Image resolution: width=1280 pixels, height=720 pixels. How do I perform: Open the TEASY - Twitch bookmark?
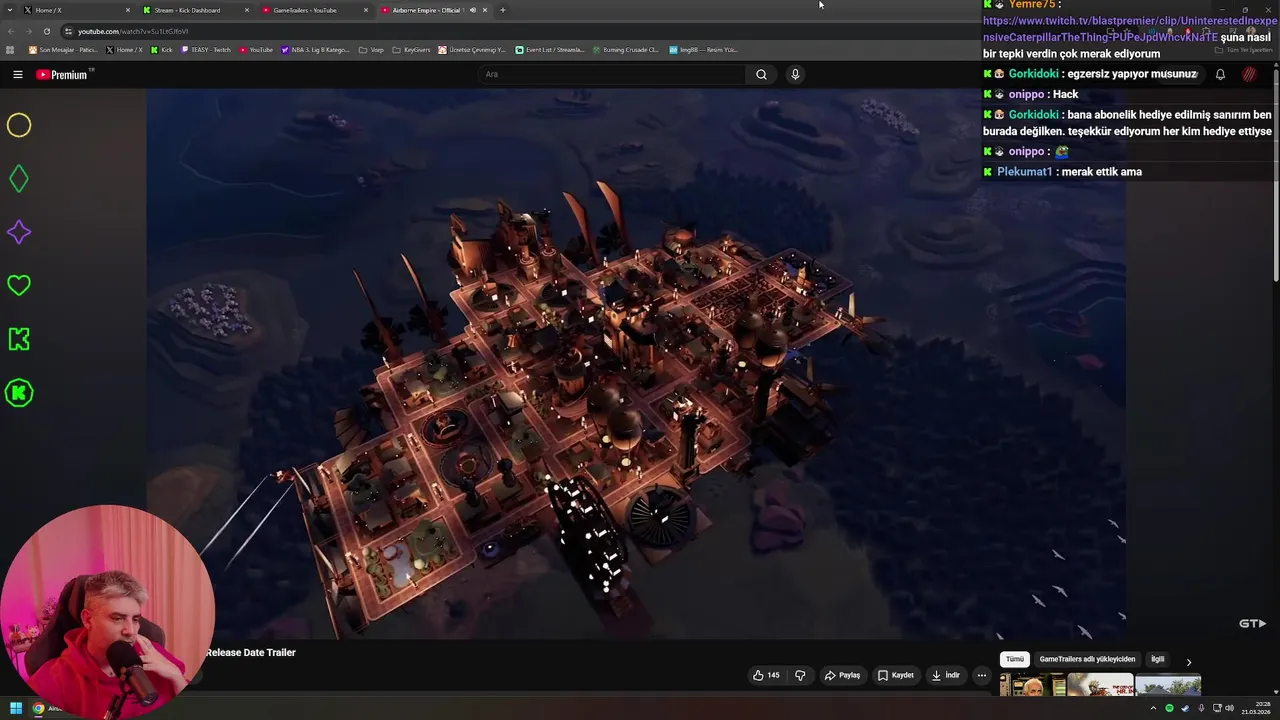tap(206, 50)
